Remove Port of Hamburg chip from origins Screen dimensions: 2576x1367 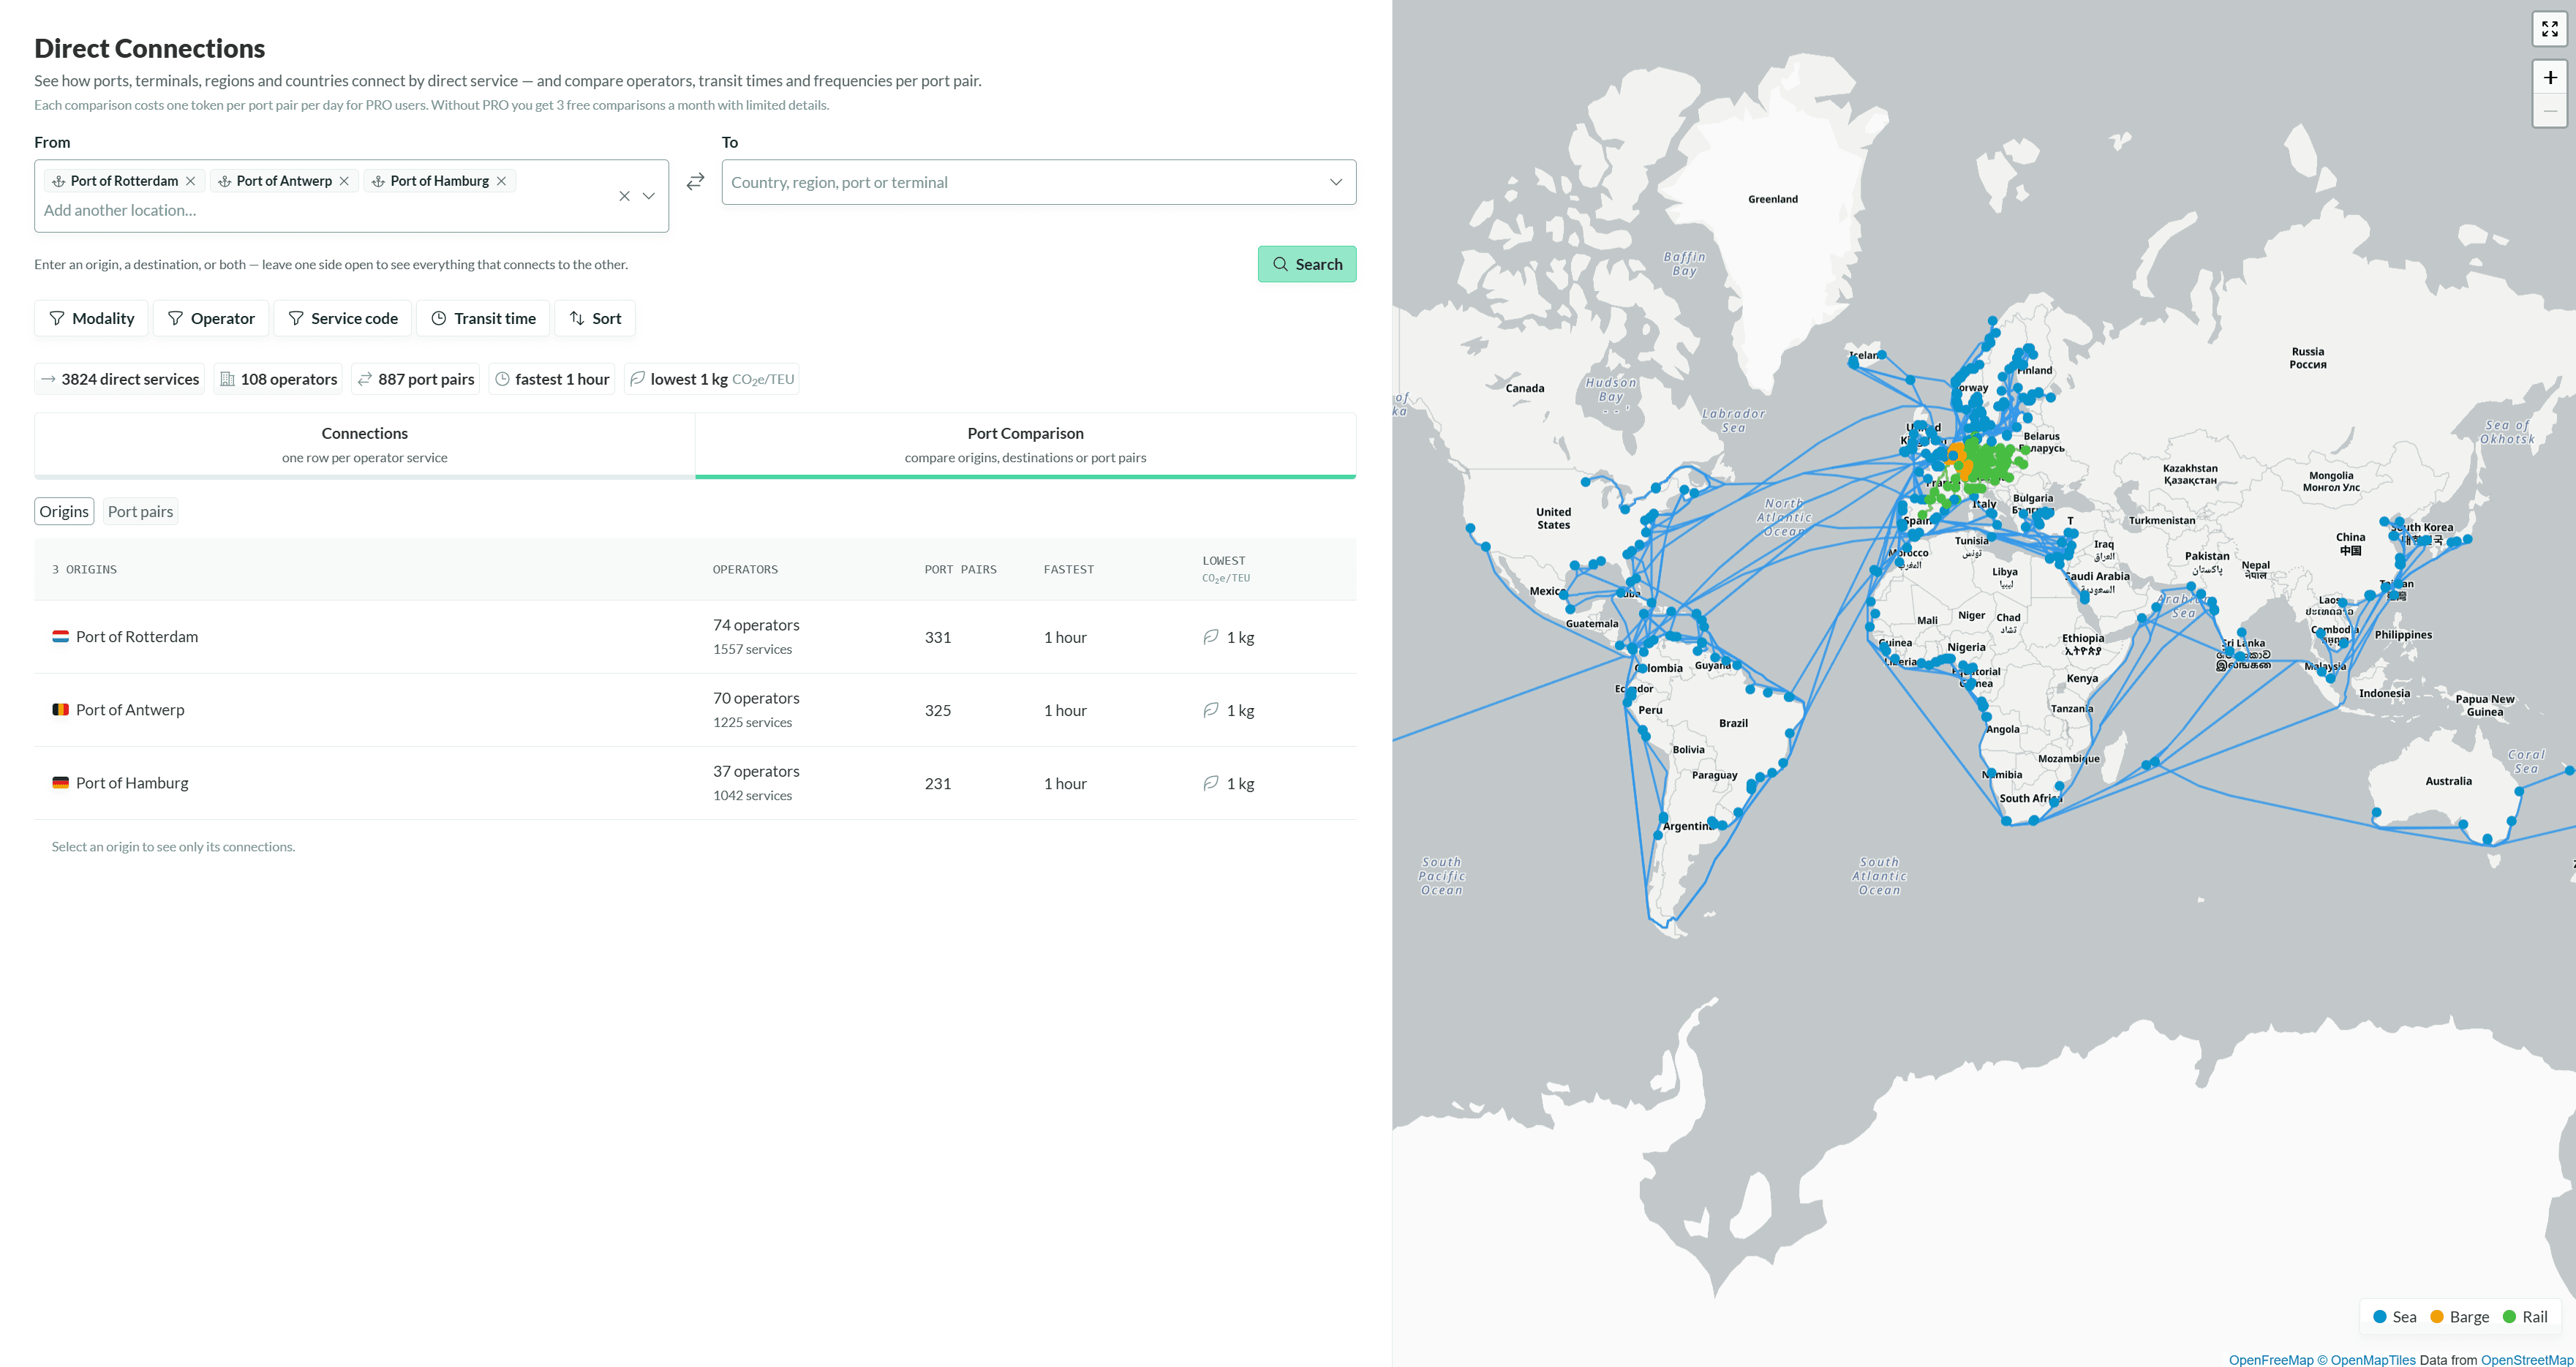point(501,181)
